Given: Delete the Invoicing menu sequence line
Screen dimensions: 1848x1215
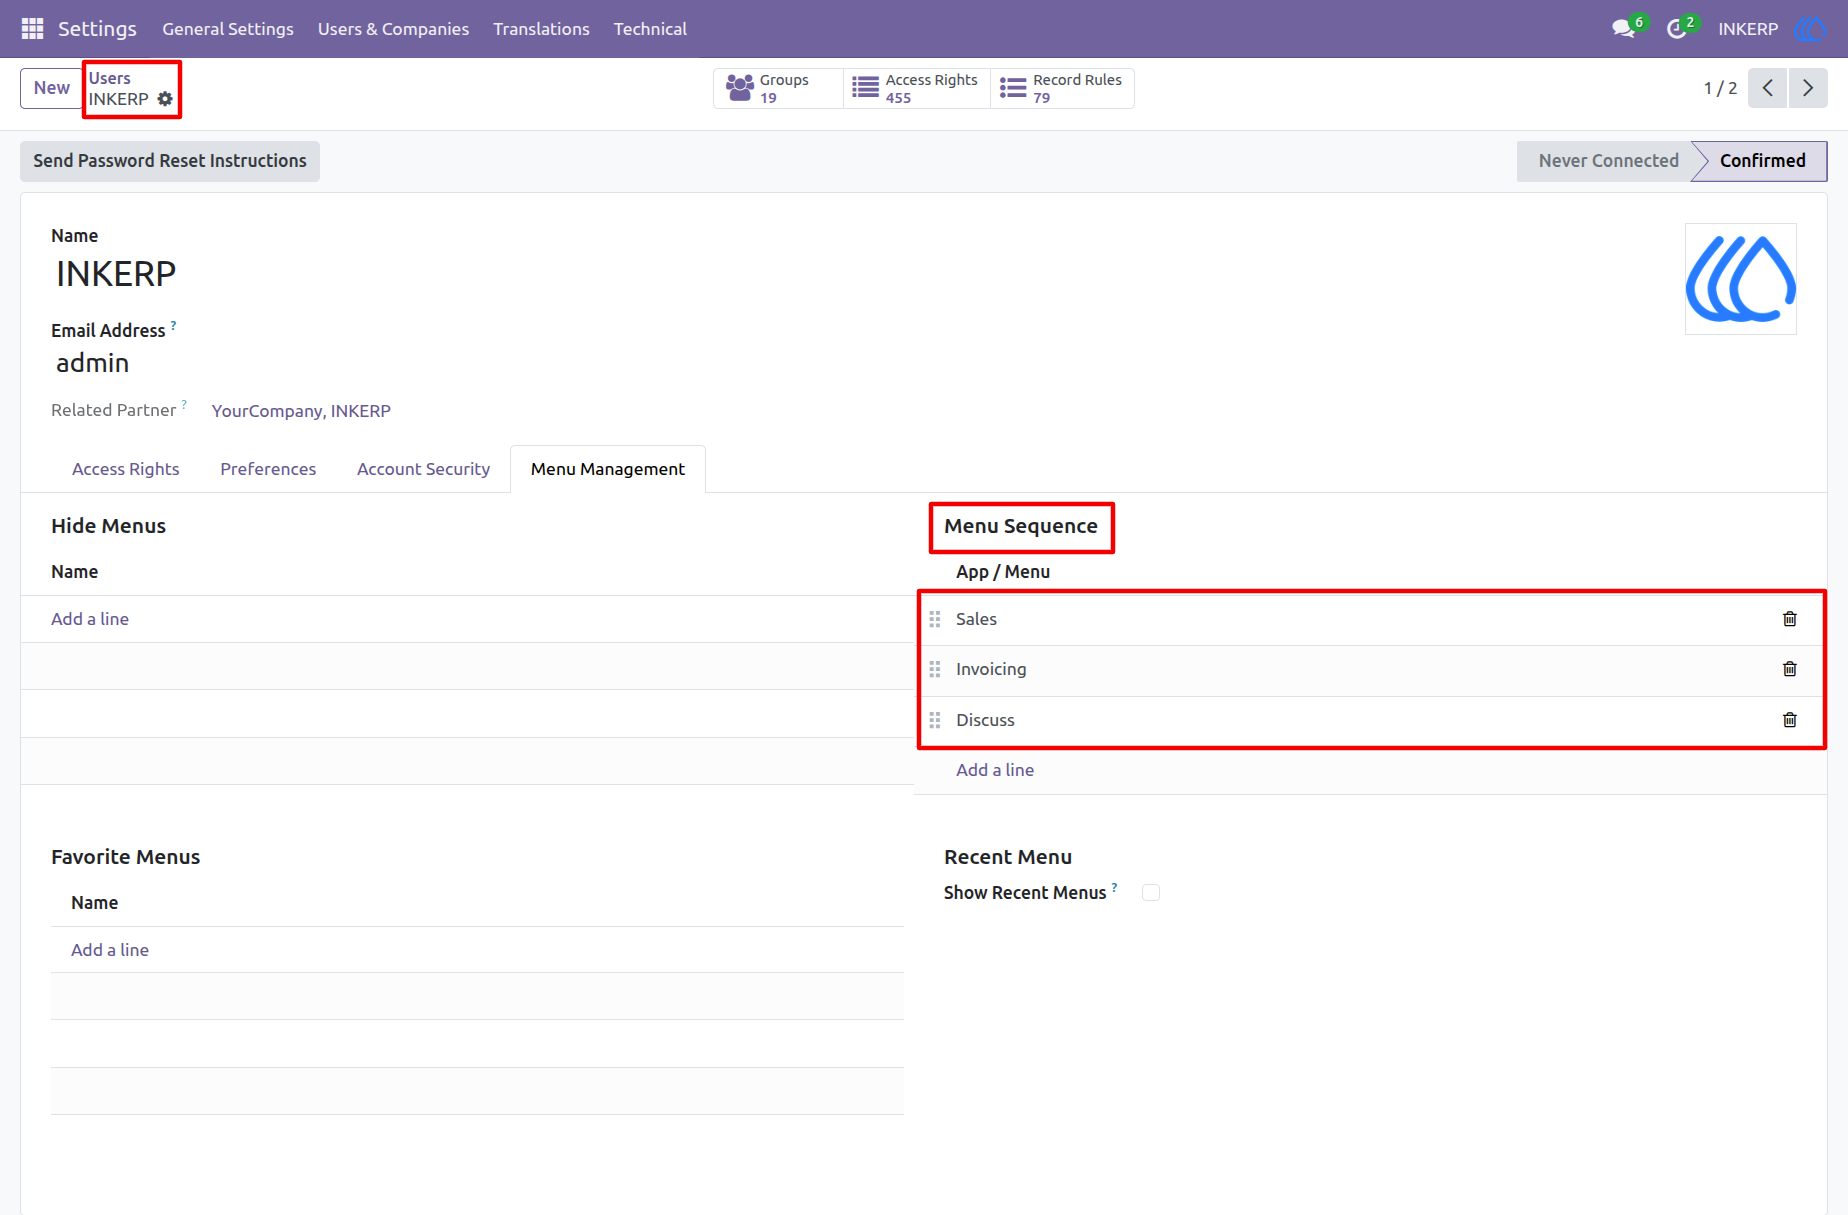Looking at the screenshot, I should pos(1790,669).
